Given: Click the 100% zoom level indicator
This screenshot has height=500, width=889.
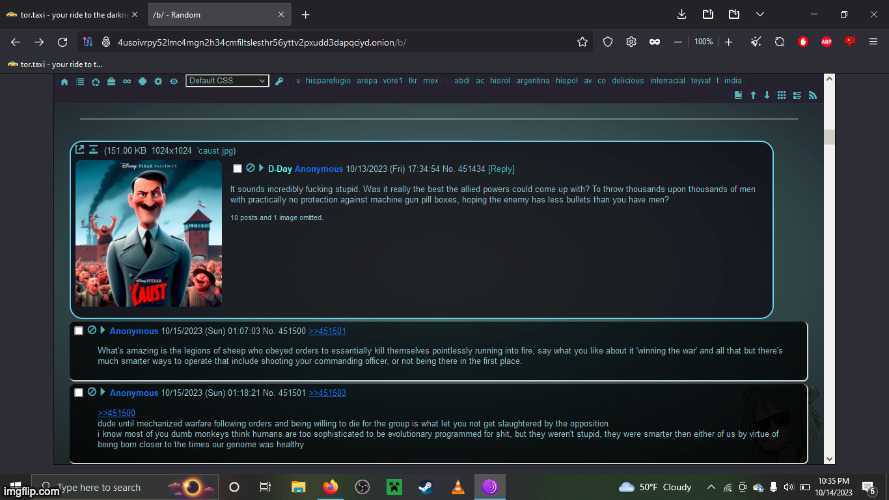Looking at the screenshot, I should click(x=703, y=42).
